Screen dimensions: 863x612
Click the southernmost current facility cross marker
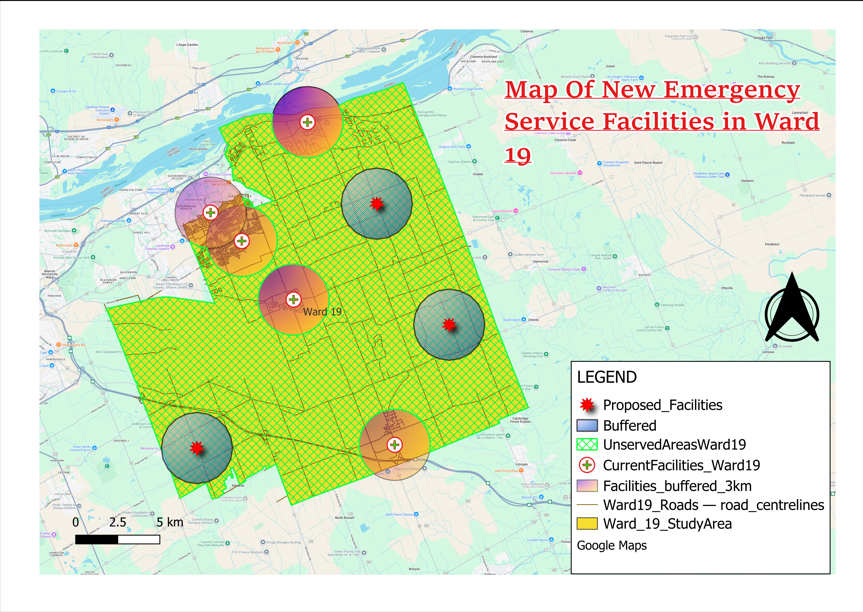pyautogui.click(x=395, y=445)
